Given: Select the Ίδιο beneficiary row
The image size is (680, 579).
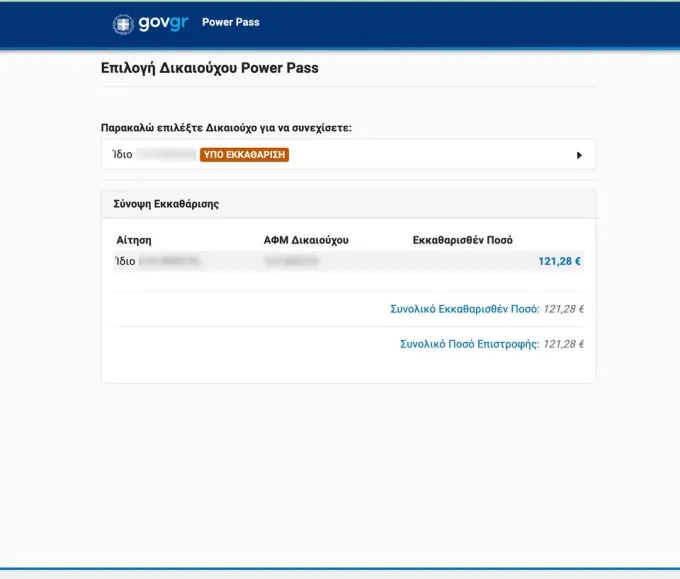Looking at the screenshot, I should click(348, 155).
